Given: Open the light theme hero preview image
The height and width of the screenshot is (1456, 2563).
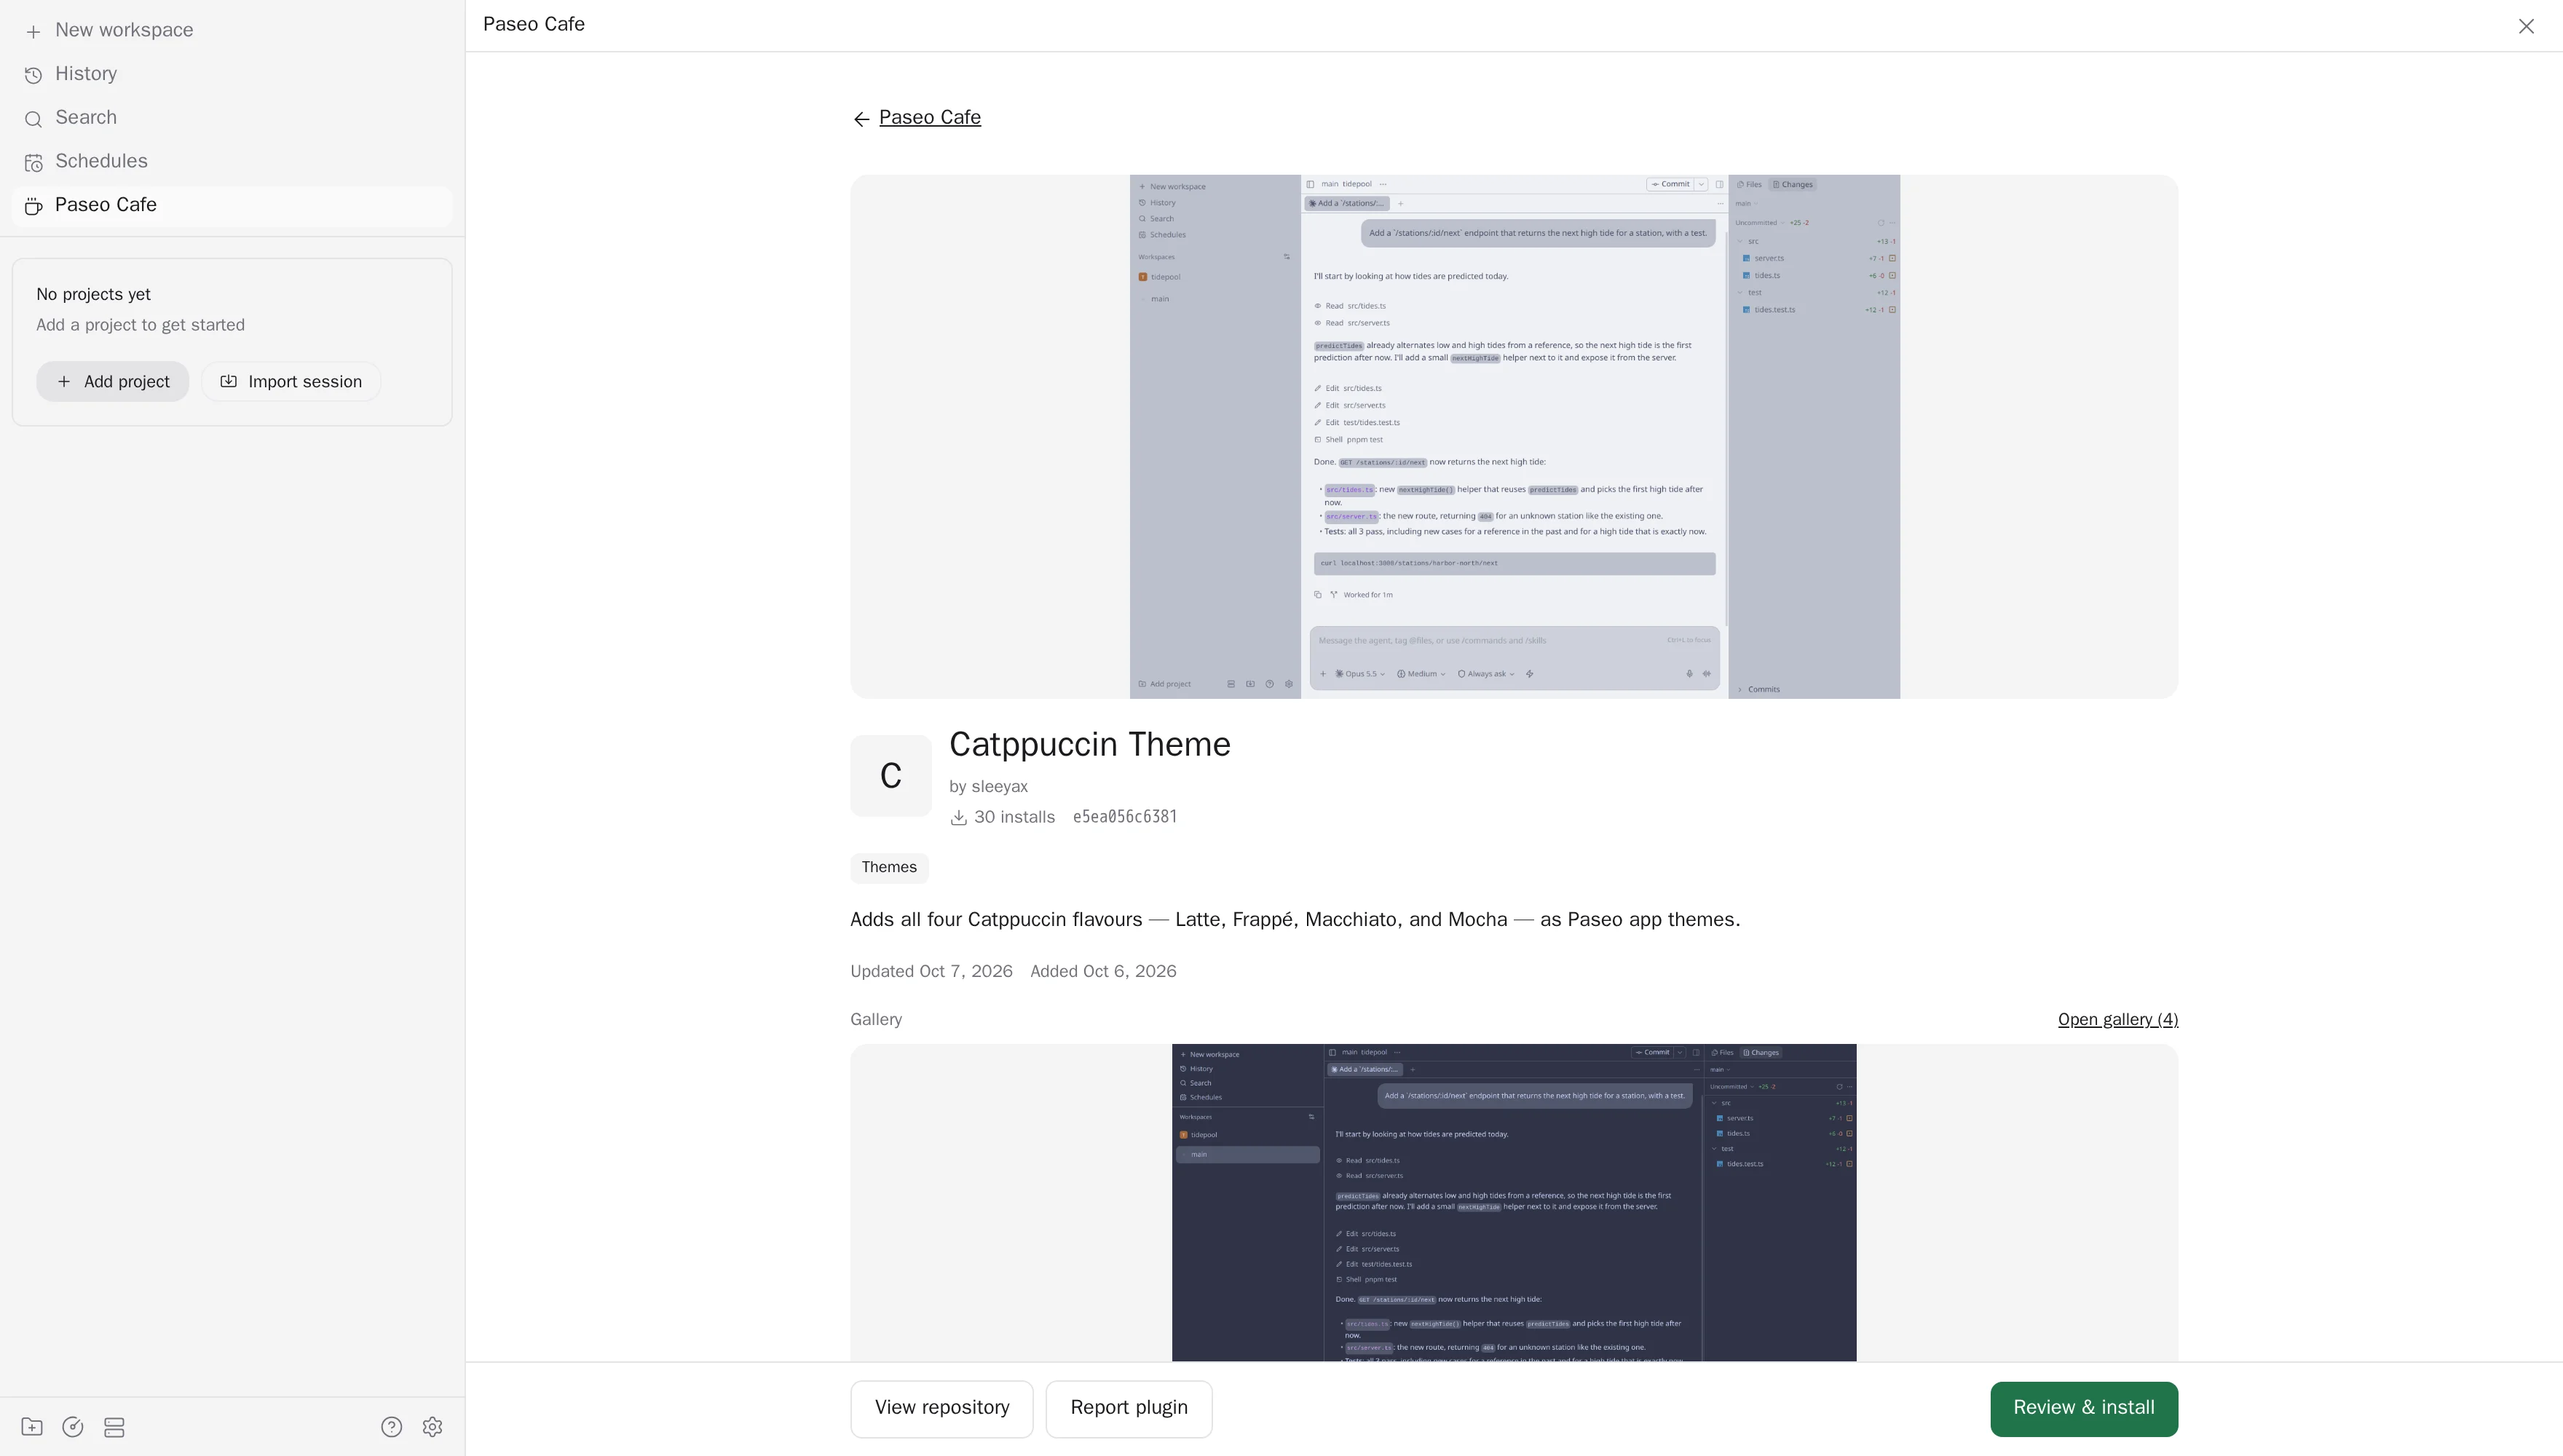Looking at the screenshot, I should click(x=1514, y=436).
